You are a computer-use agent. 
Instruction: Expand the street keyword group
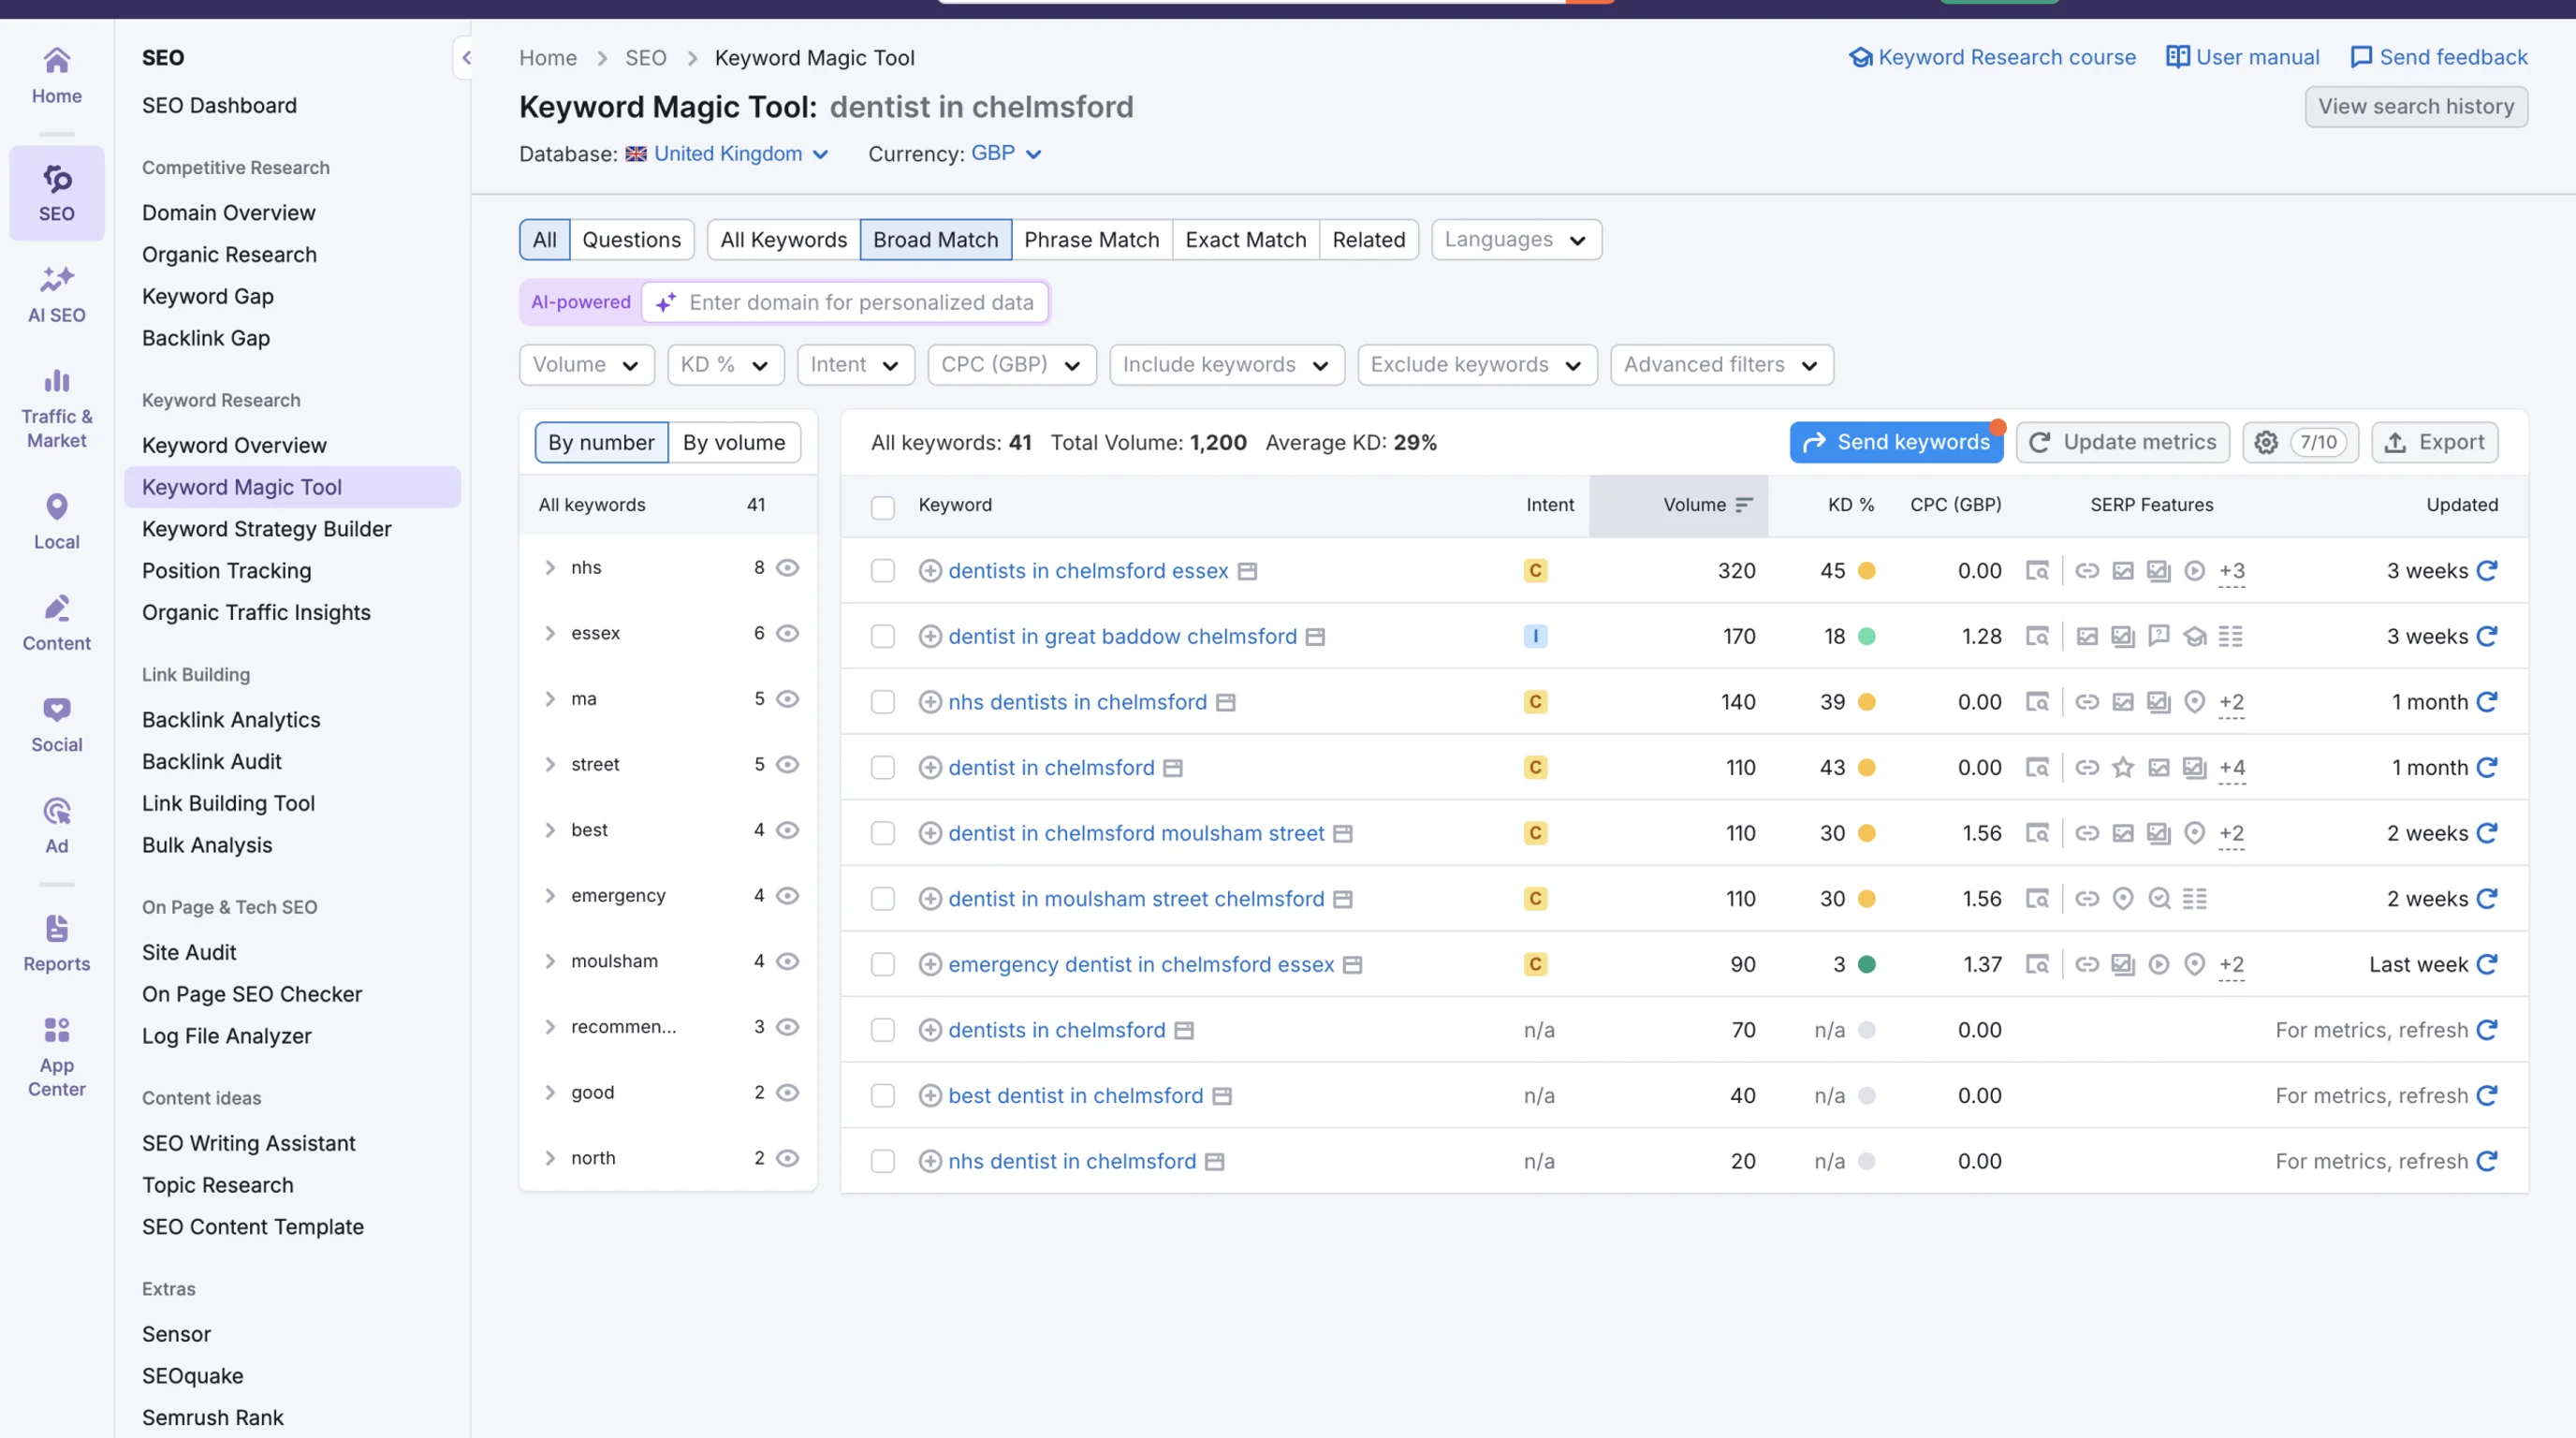549,764
